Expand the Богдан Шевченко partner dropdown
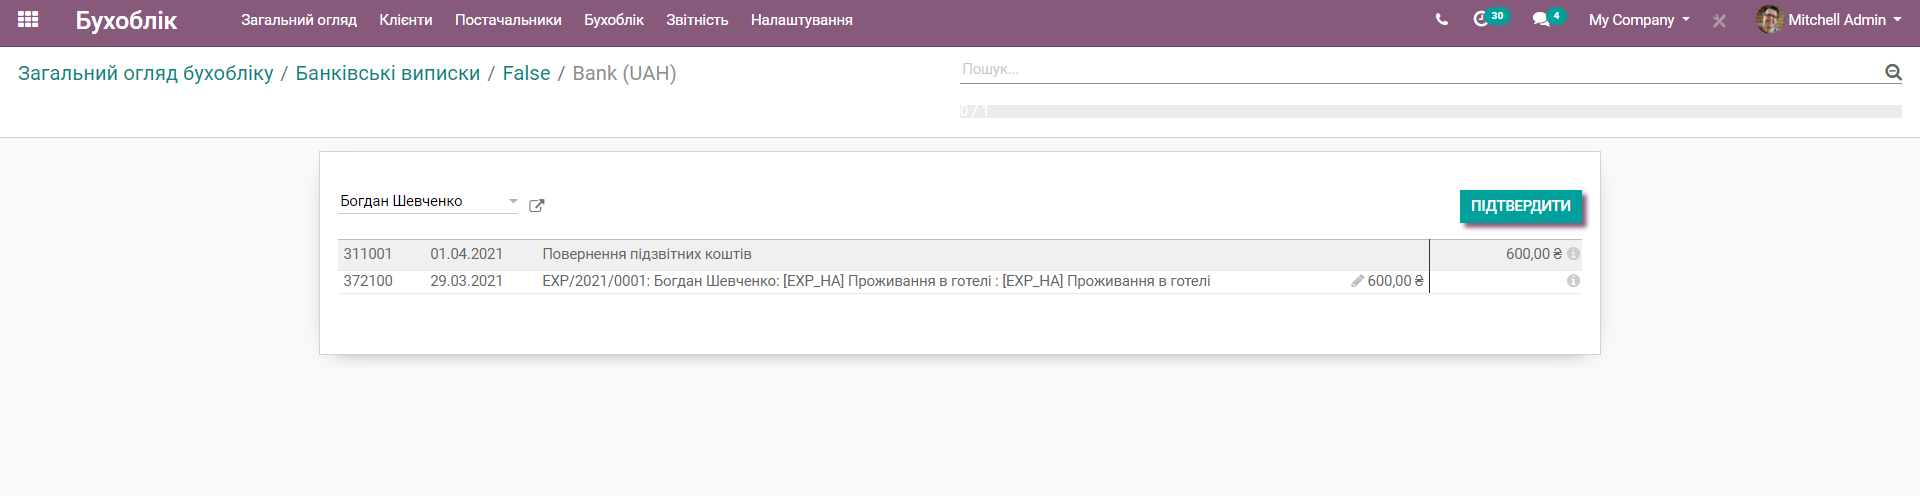 513,201
